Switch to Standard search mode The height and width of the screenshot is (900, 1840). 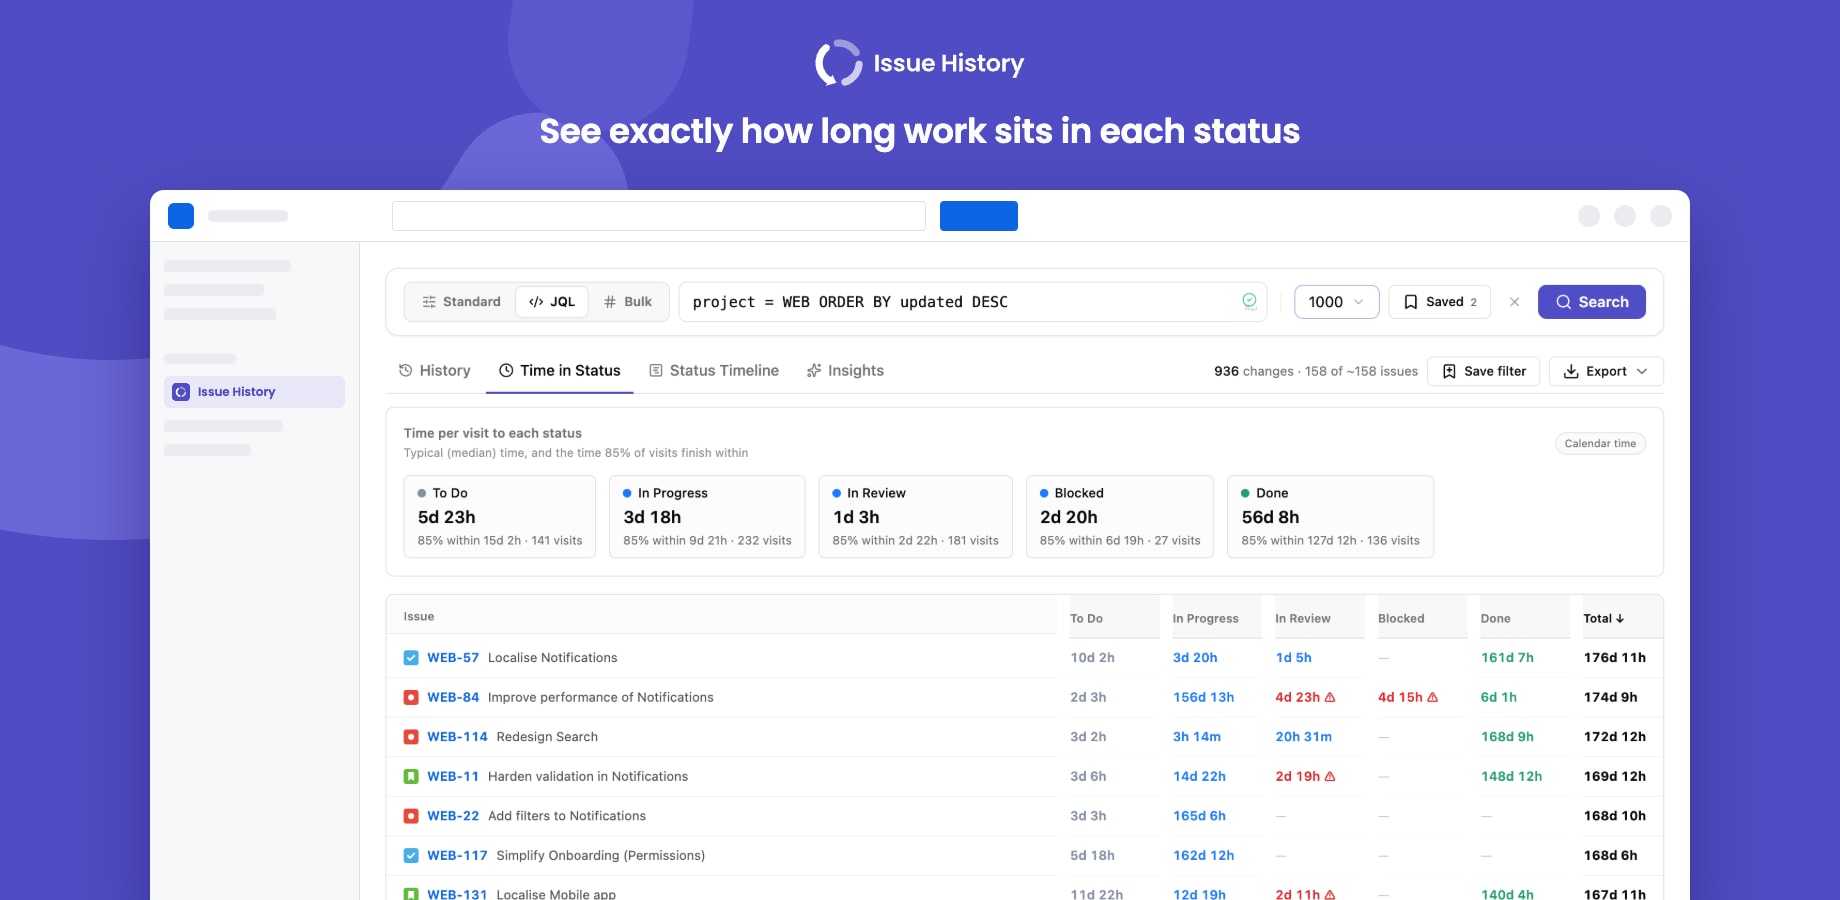461,302
